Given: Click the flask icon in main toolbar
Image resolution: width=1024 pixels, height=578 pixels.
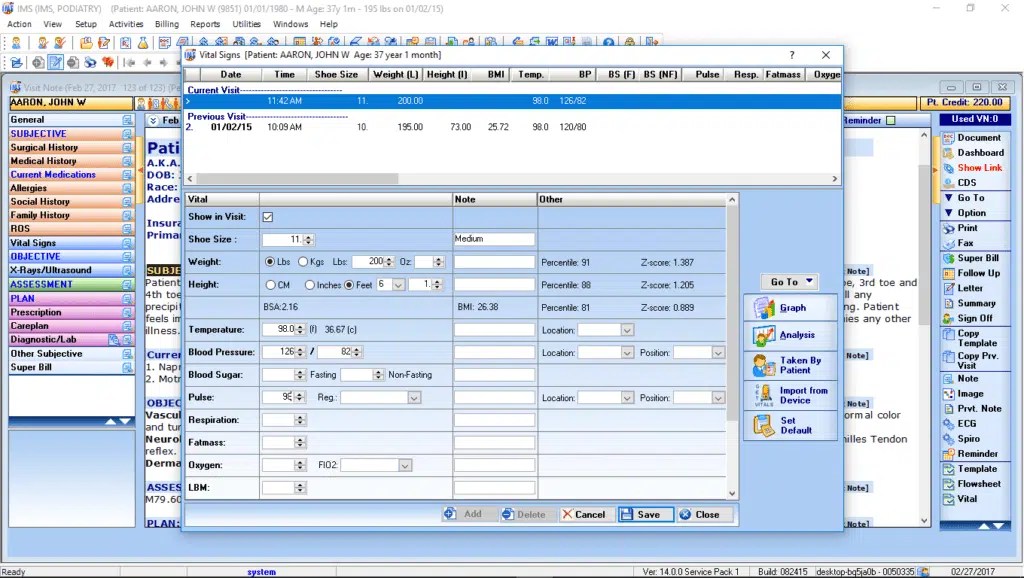Looking at the screenshot, I should (143, 43).
